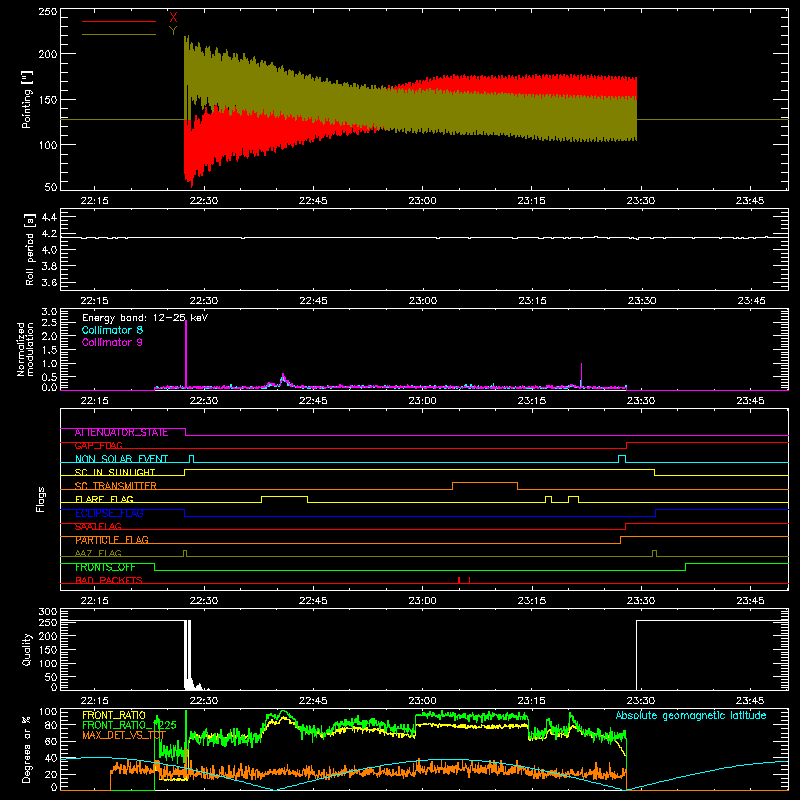The width and height of the screenshot is (800, 800).
Task: Click the 23:15 time label under modulation plot
Action: click(532, 401)
